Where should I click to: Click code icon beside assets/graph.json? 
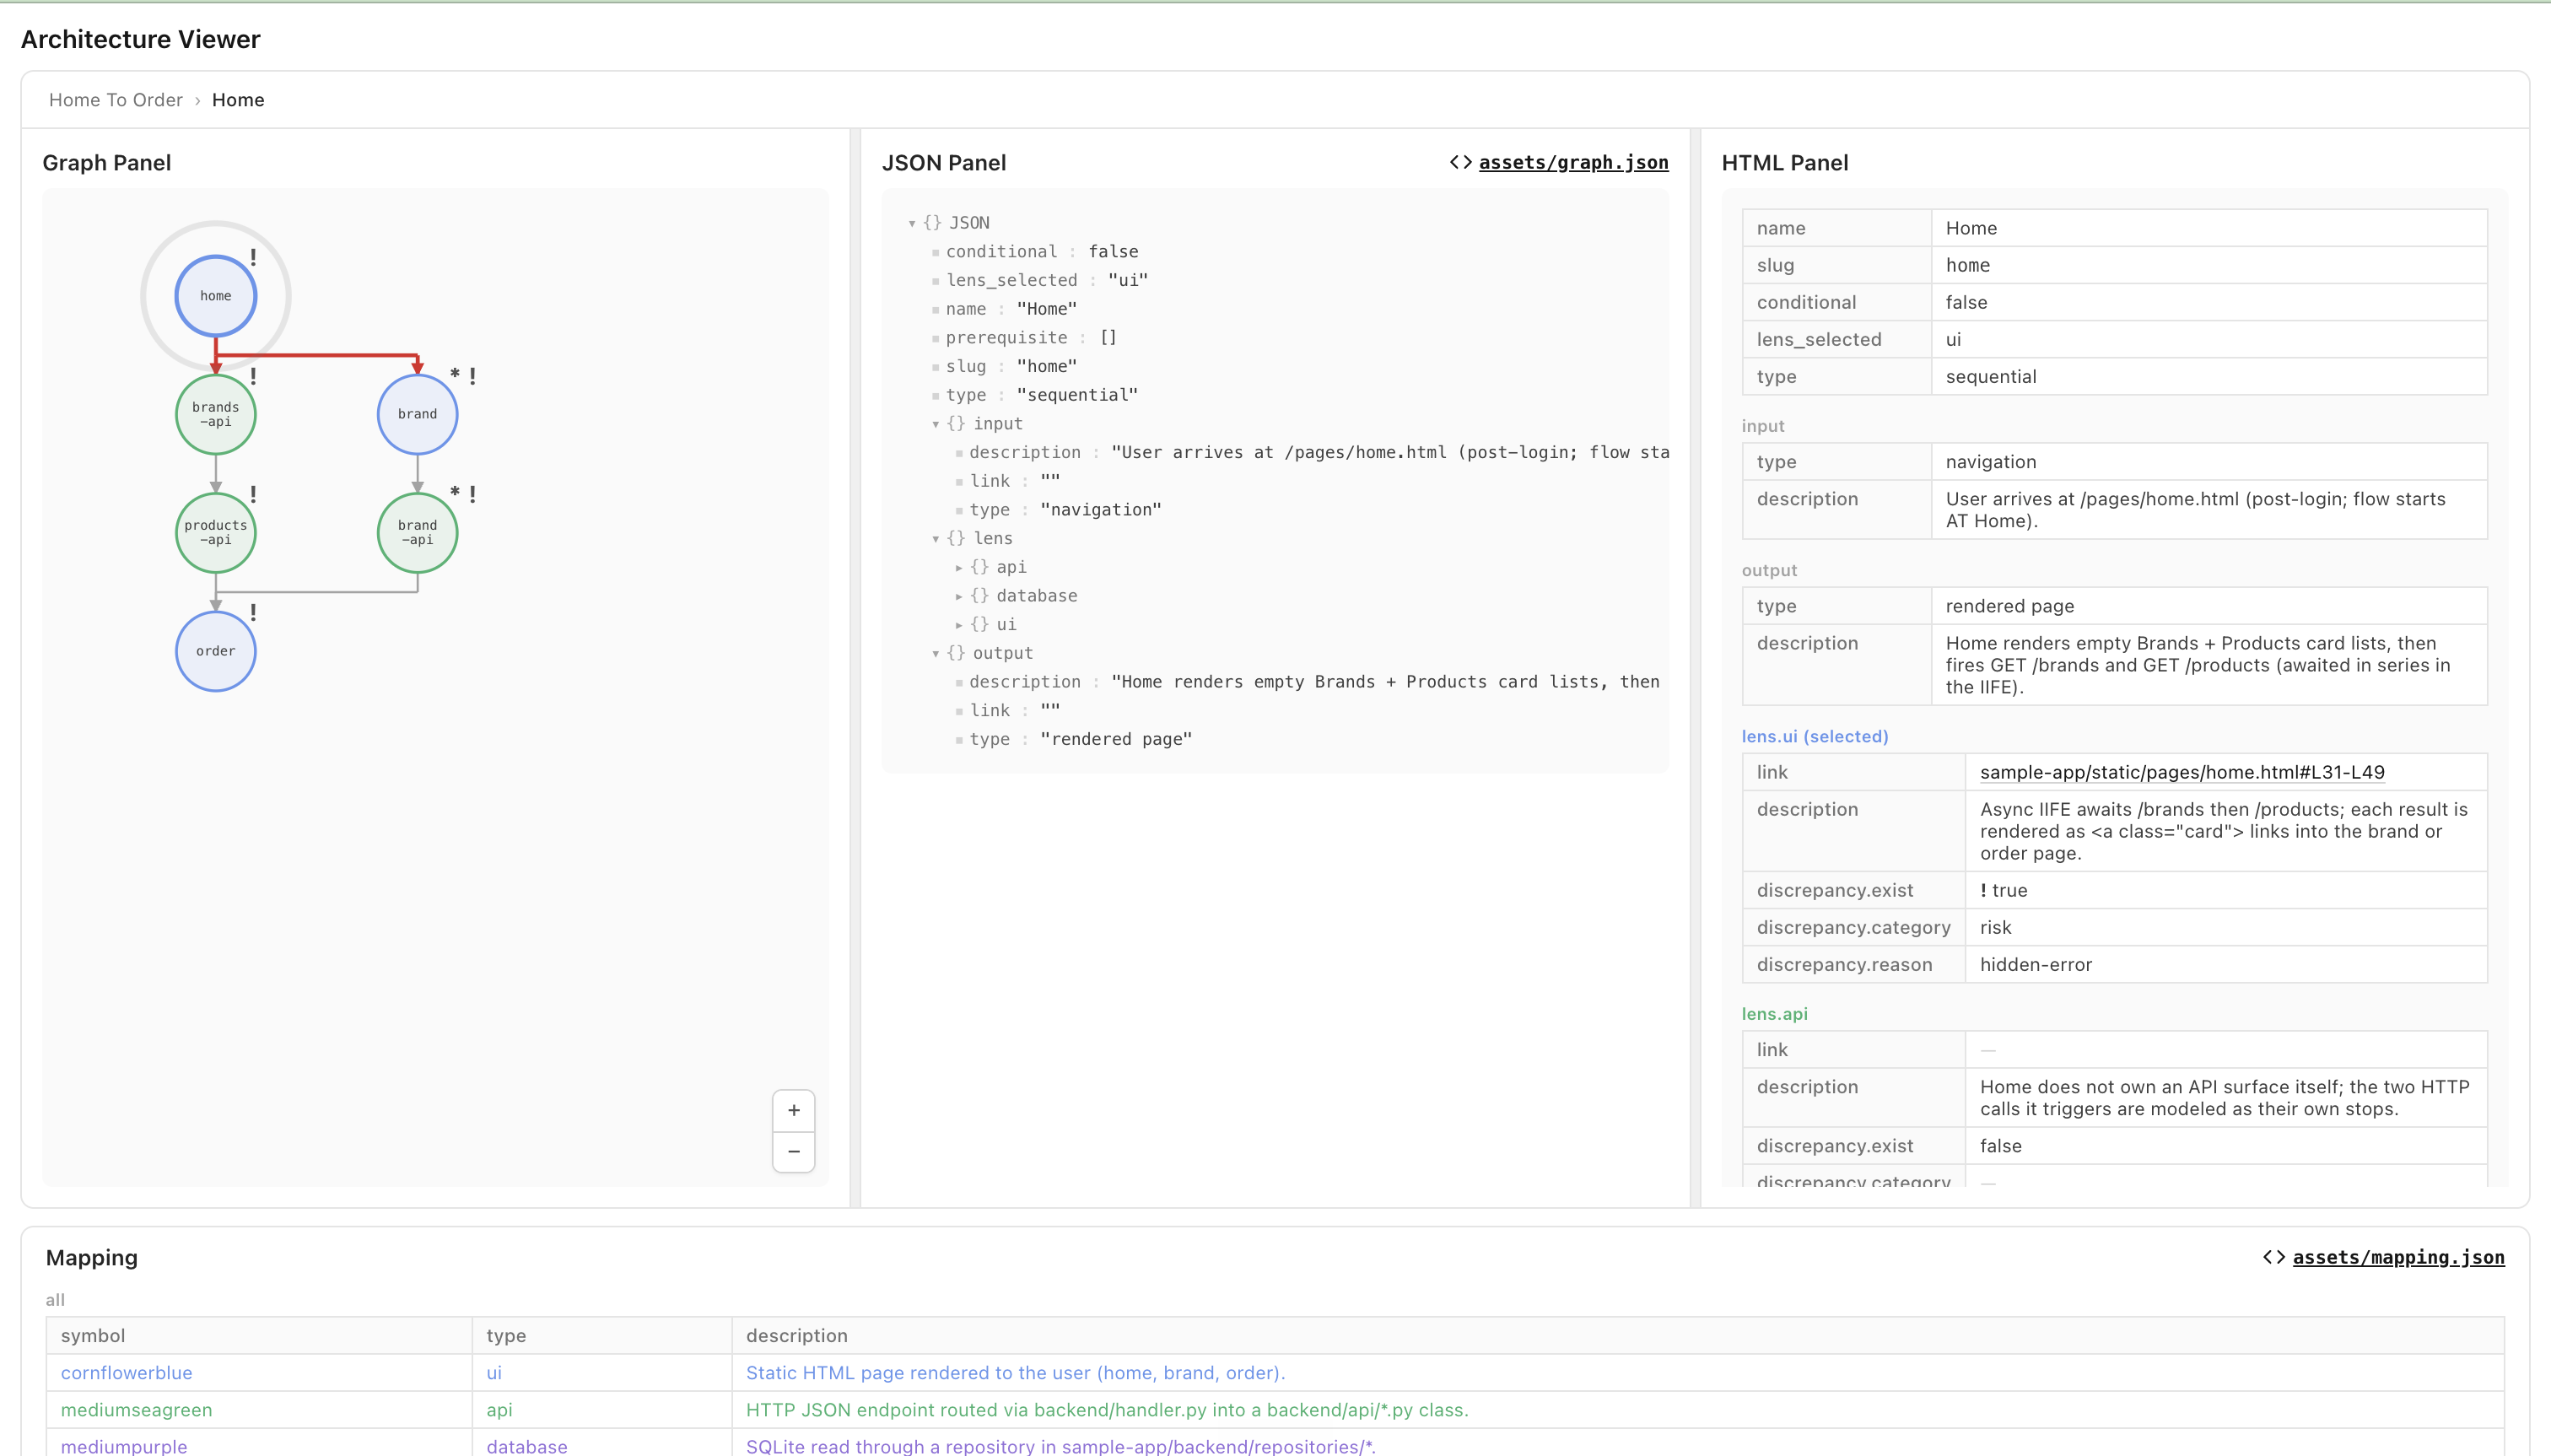coord(1460,162)
